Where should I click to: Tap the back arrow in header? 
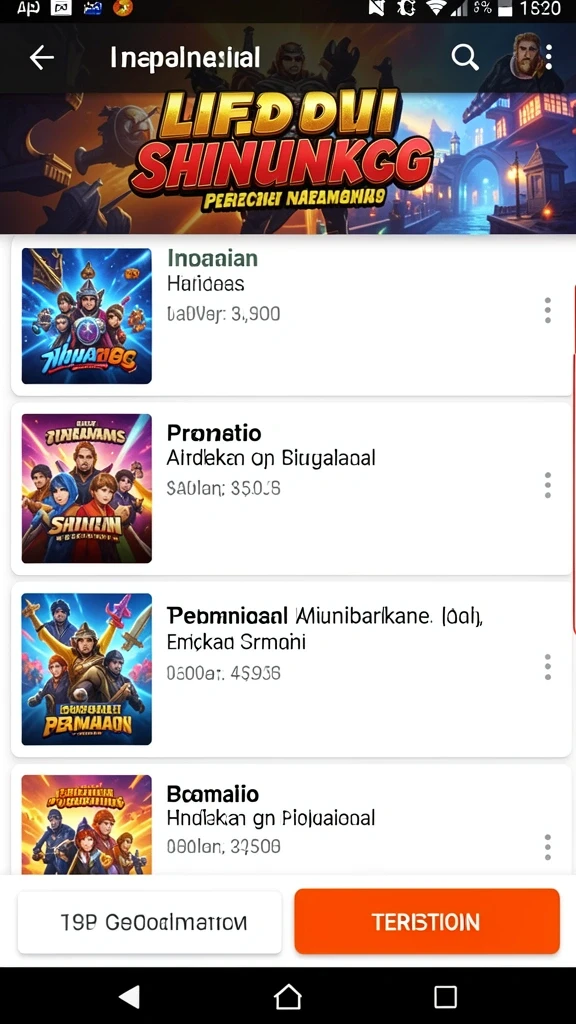click(x=42, y=57)
